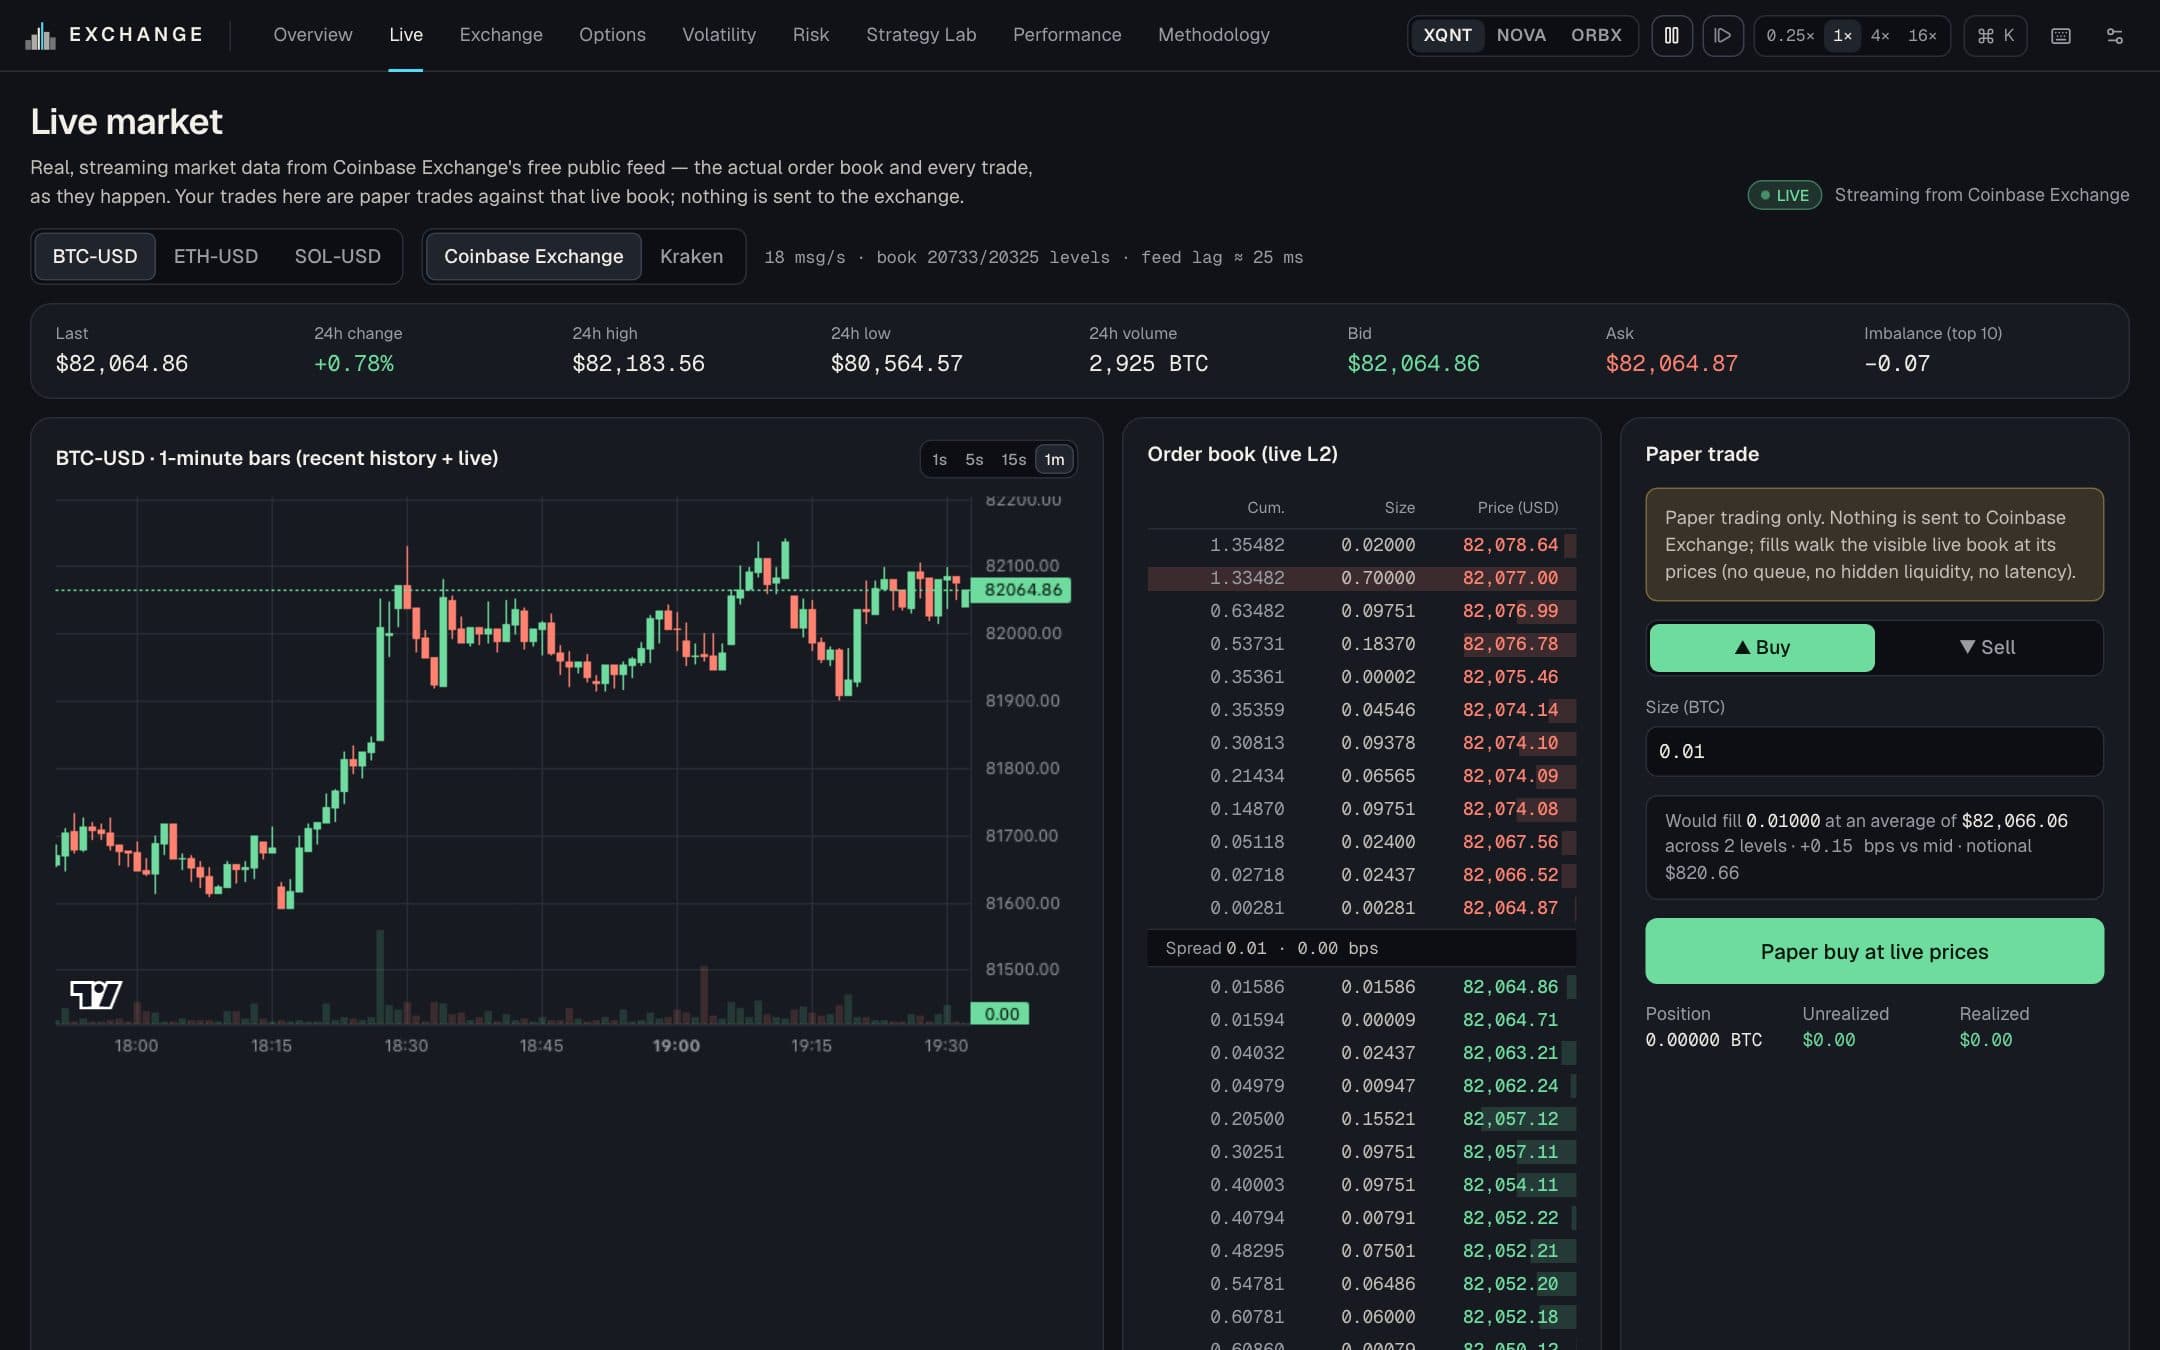This screenshot has height=1350, width=2160.
Task: Choose the Buy side
Action: pyautogui.click(x=1762, y=648)
